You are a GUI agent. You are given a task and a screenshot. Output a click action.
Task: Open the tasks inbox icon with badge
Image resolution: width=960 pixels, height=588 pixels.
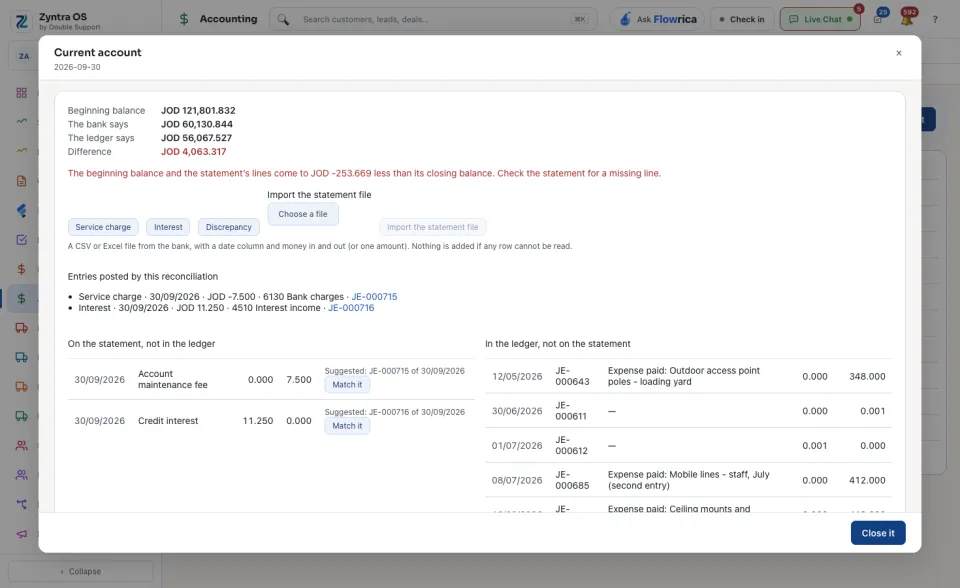coord(878,20)
